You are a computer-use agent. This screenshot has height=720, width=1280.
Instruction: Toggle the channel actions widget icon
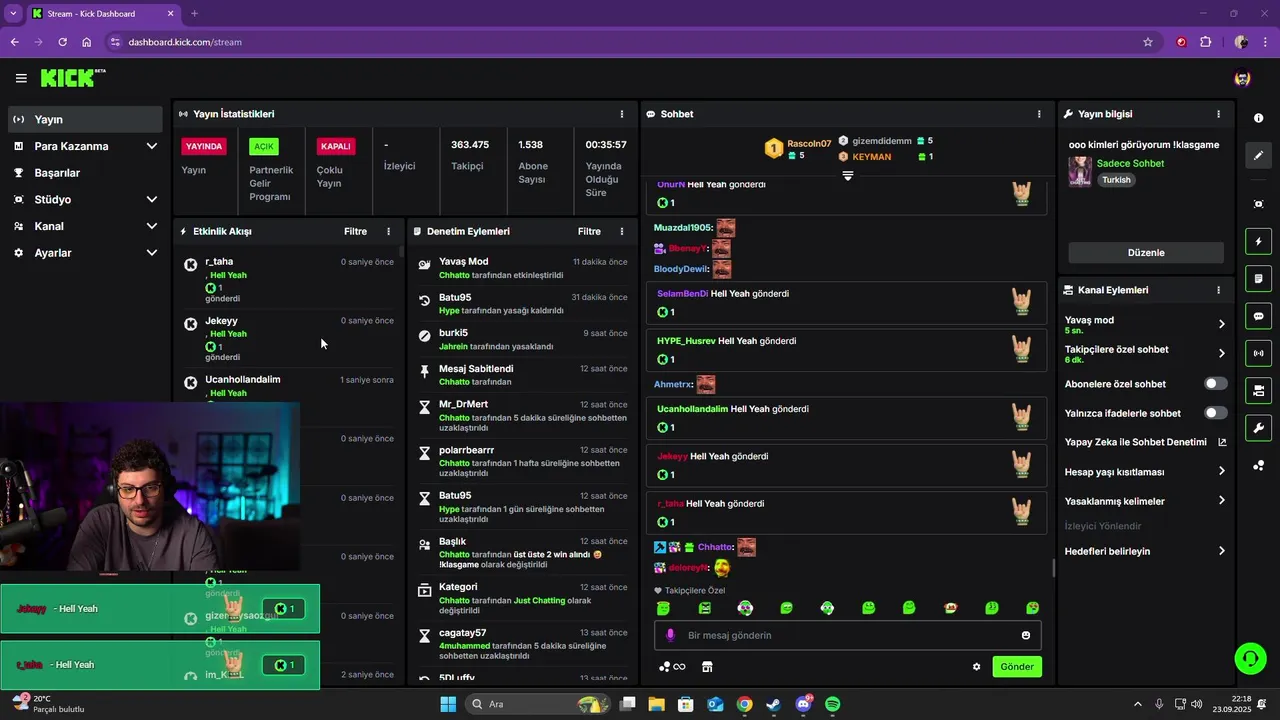(1258, 390)
